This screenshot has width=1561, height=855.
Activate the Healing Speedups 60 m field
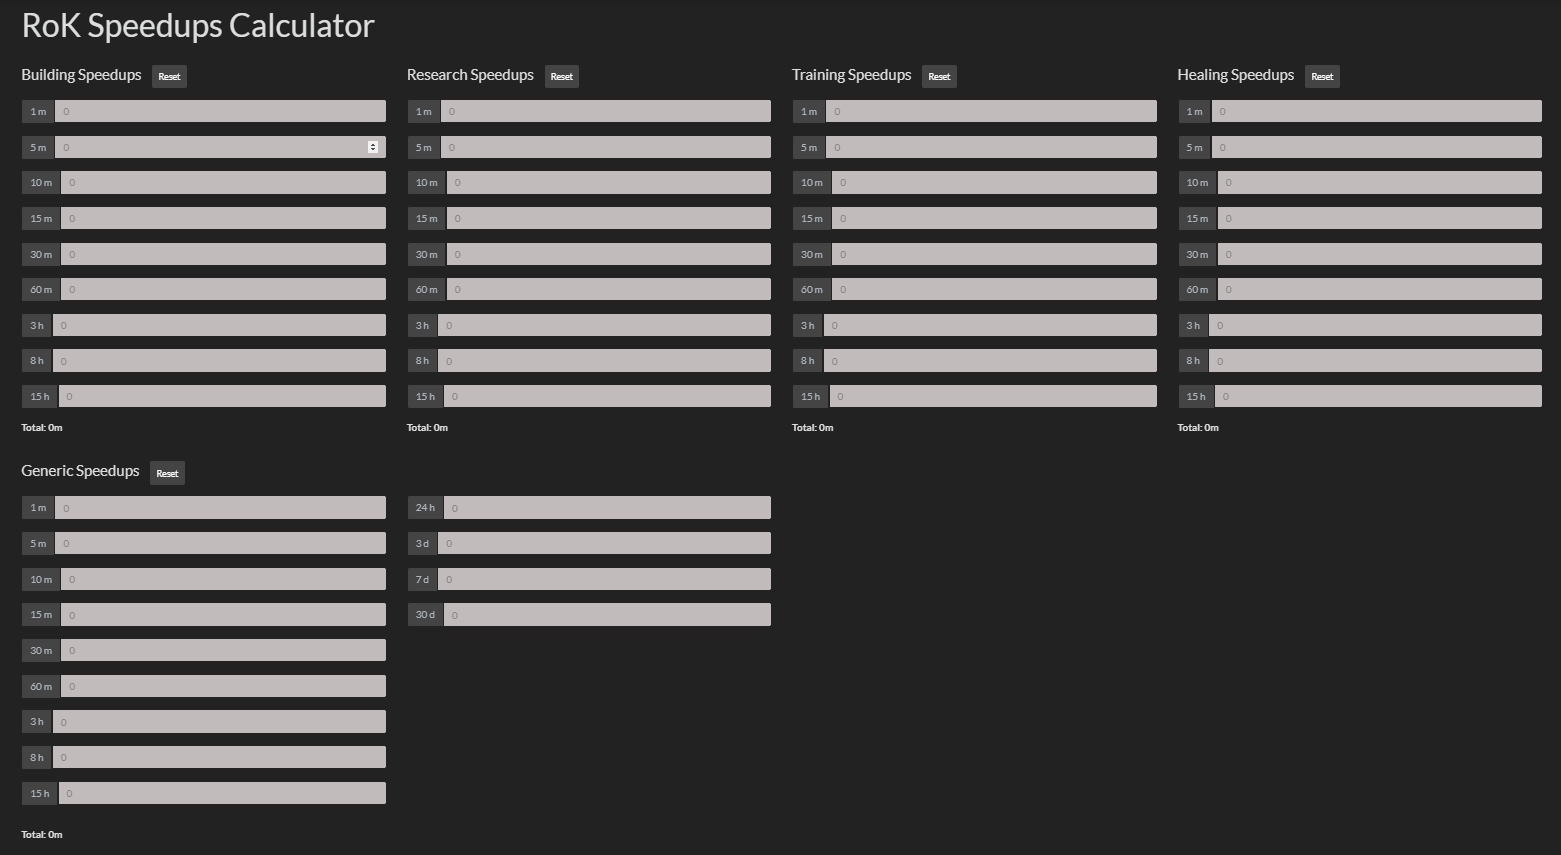pyautogui.click(x=1380, y=289)
